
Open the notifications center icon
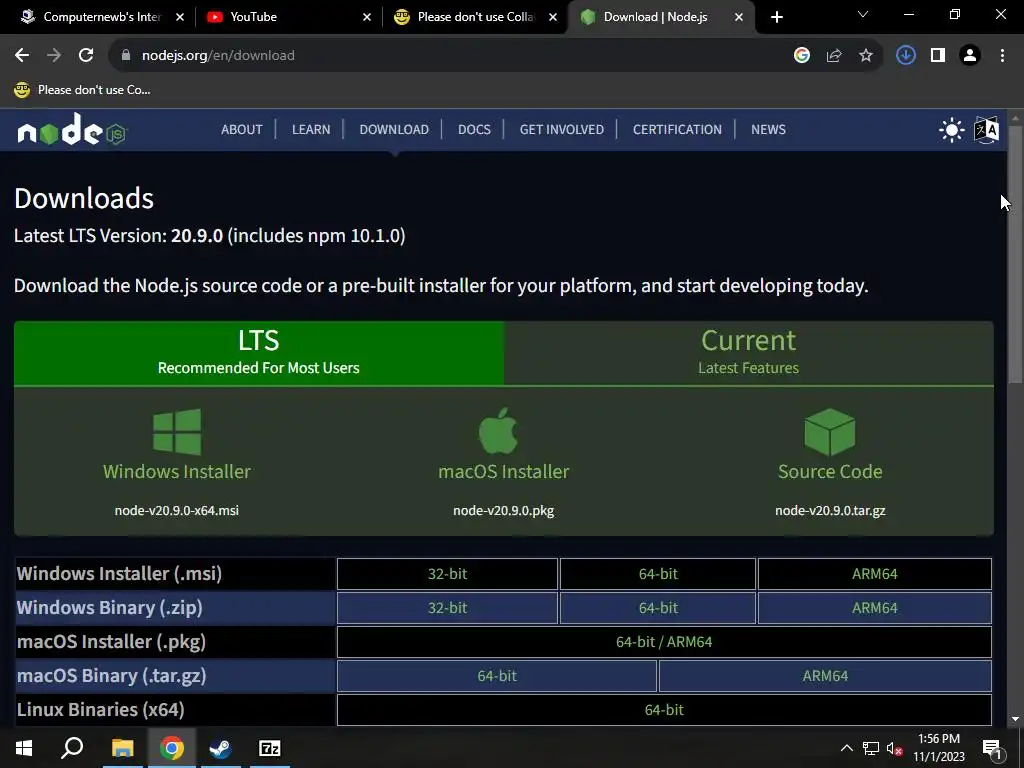point(992,748)
